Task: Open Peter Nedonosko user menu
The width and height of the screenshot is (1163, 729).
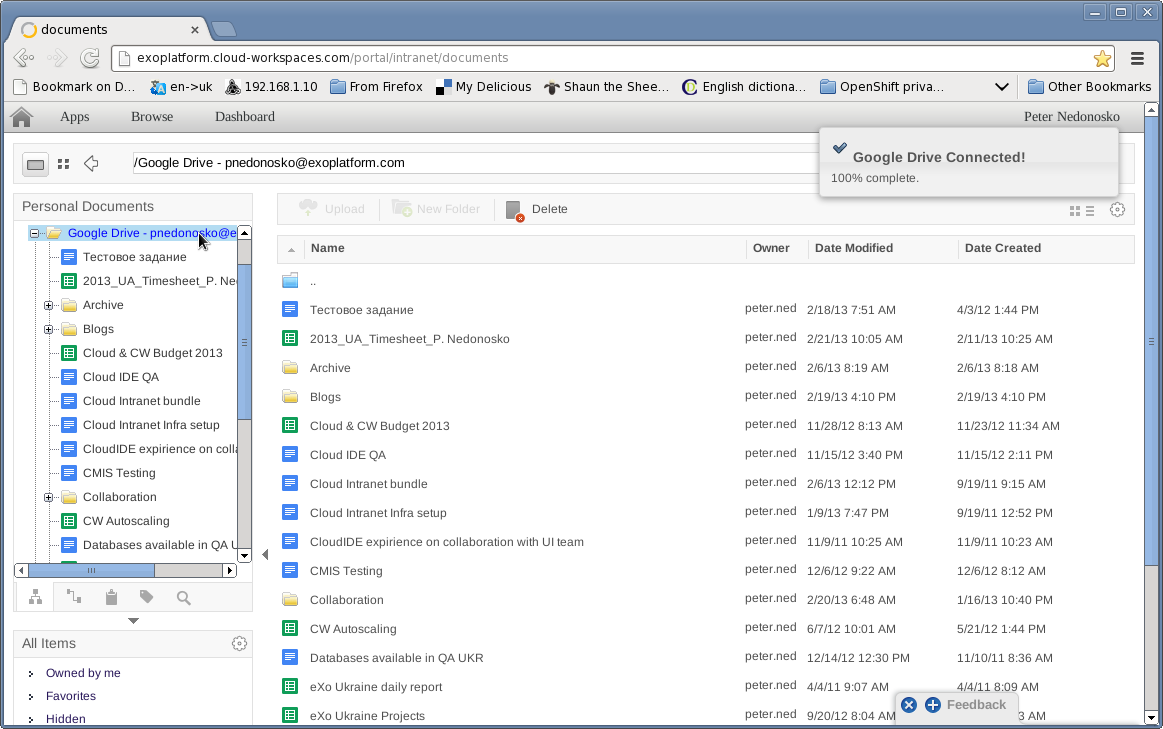Action: (1072, 116)
